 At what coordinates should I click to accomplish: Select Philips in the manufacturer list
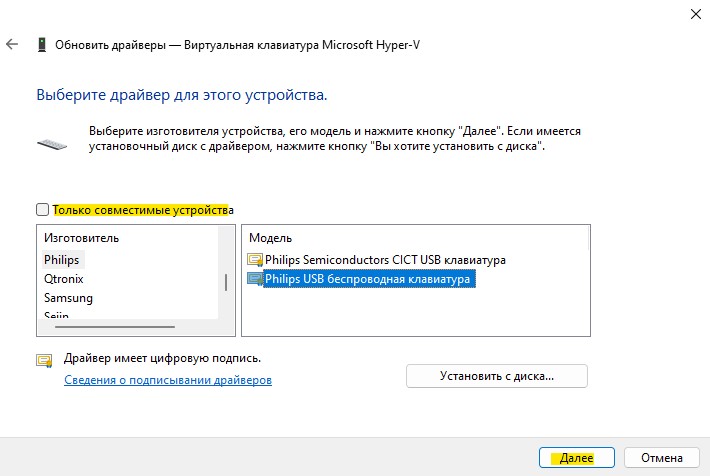click(62, 260)
